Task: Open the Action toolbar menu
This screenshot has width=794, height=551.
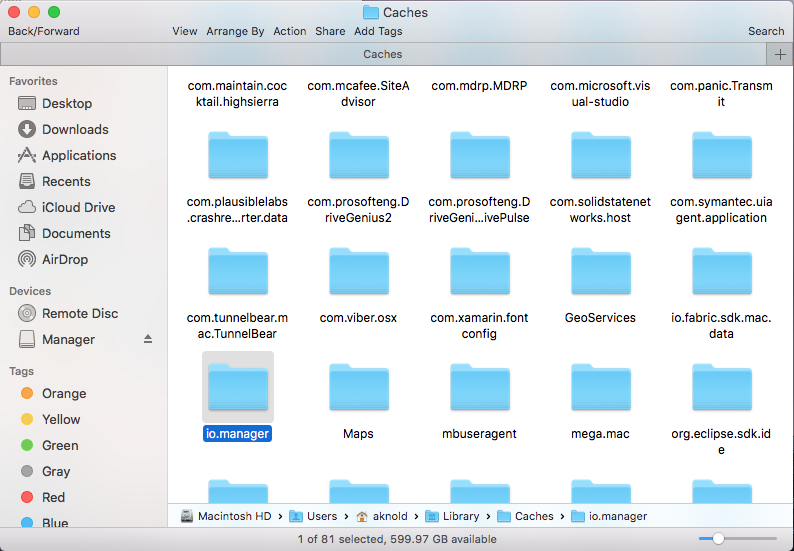Action: click(x=290, y=31)
